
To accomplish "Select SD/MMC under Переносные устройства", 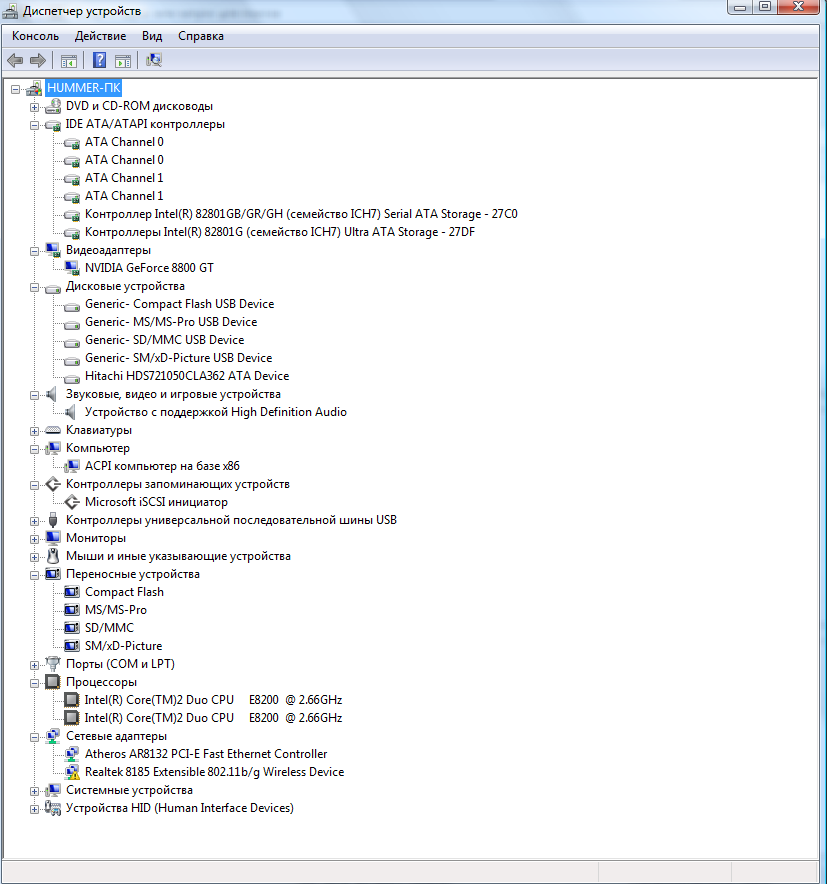I will (109, 628).
